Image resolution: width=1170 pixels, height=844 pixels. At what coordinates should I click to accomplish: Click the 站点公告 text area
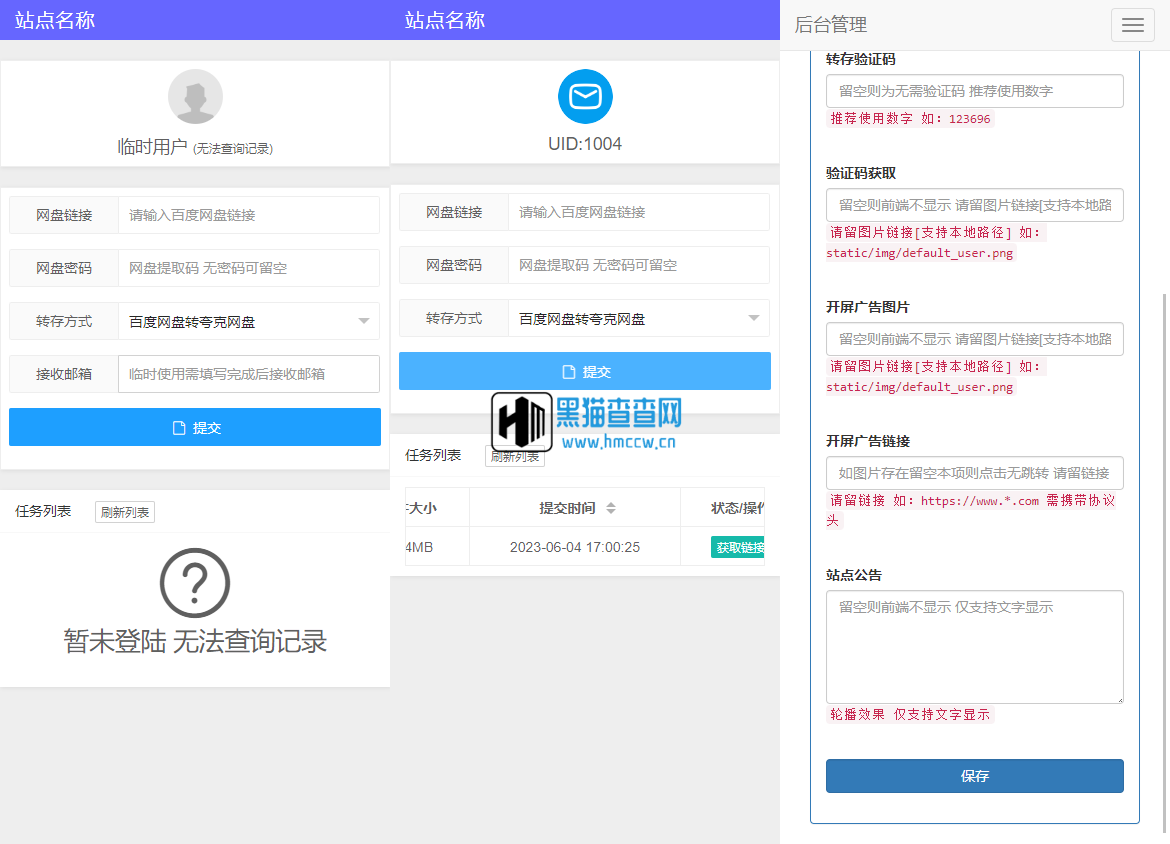(x=974, y=646)
